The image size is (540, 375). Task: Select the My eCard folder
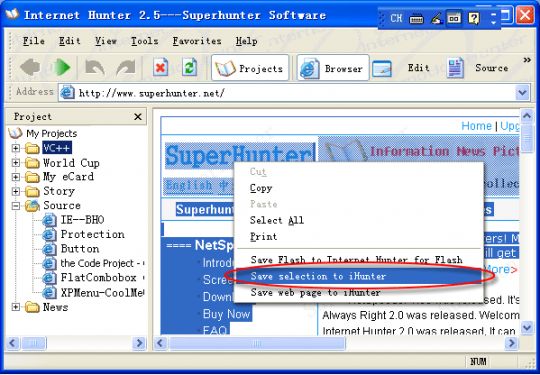click(68, 177)
